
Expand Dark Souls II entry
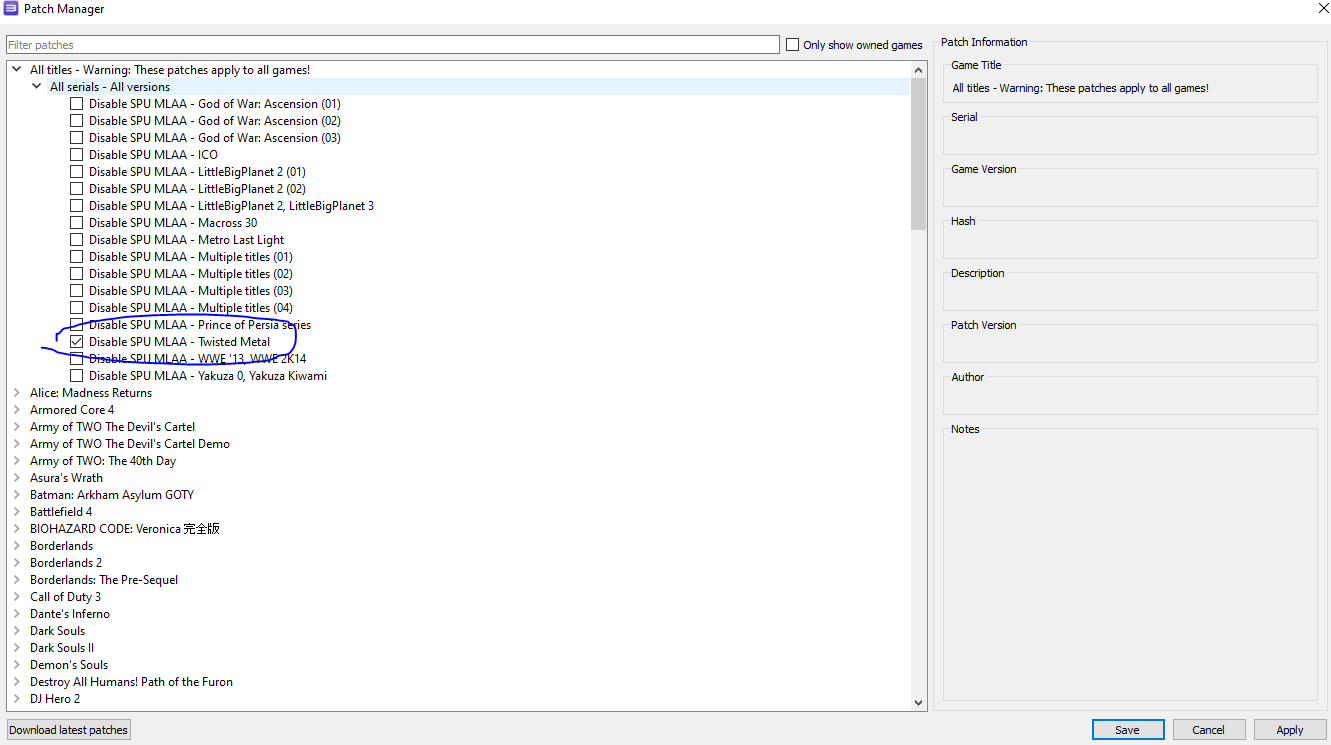point(17,648)
